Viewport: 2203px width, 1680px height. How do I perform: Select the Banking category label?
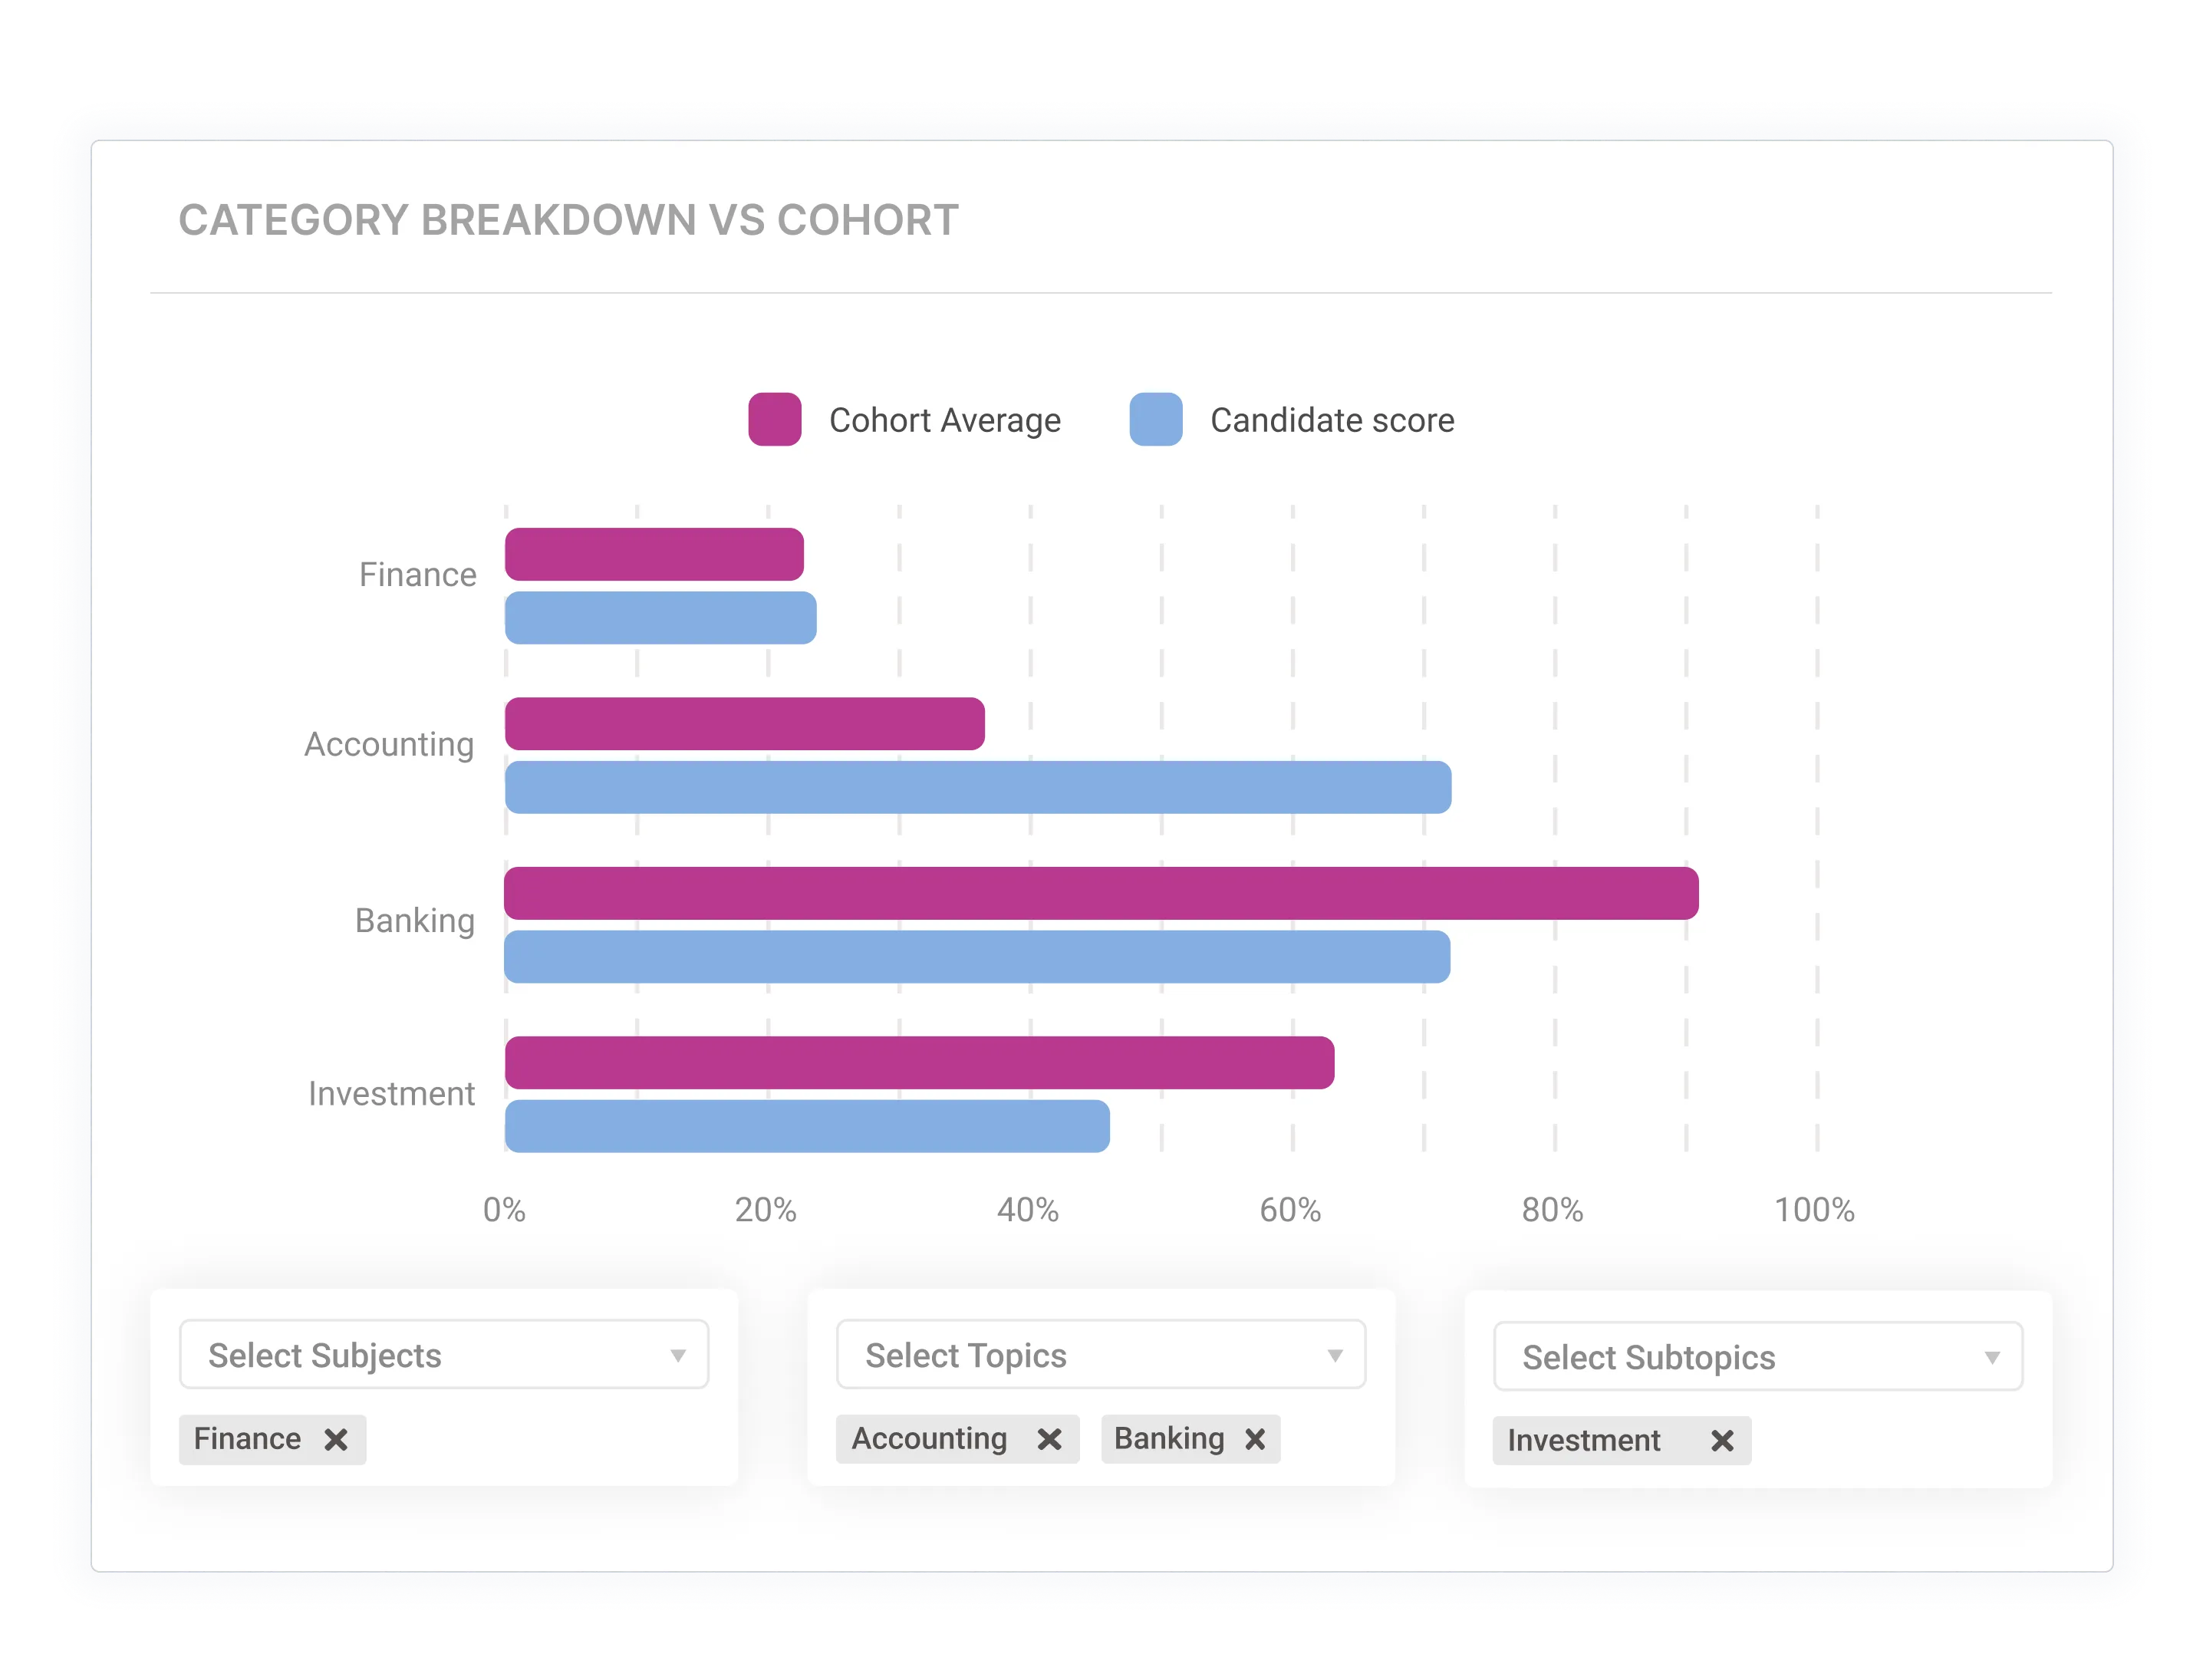point(414,920)
